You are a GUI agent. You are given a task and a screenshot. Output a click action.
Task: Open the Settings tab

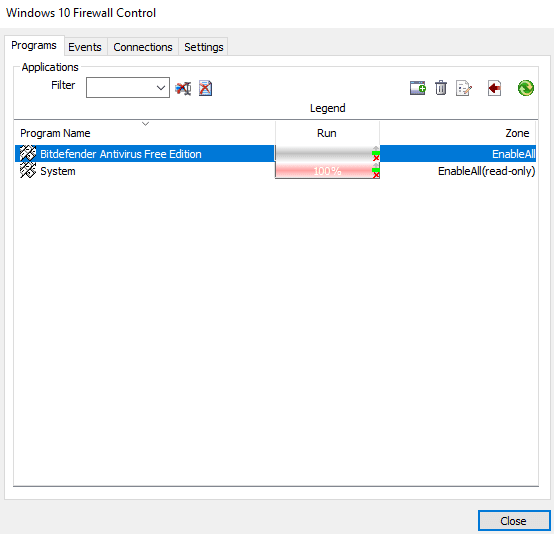pos(204,47)
